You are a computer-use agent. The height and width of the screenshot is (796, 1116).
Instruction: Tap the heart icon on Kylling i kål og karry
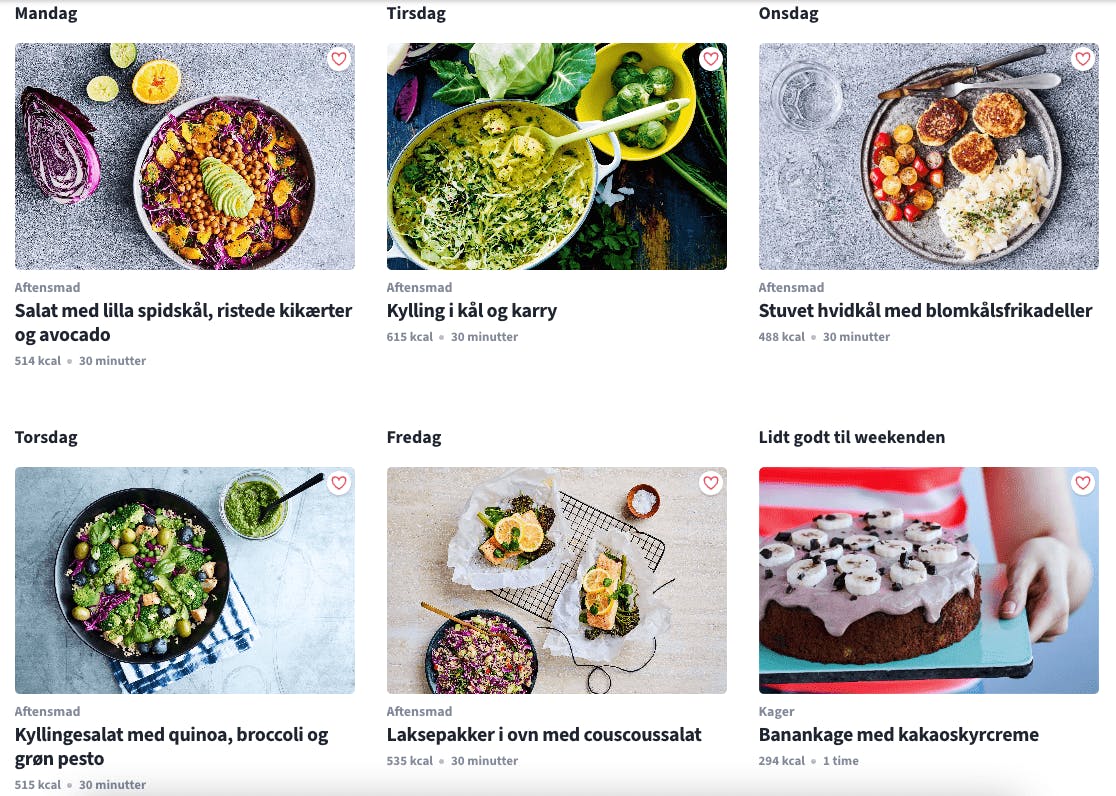point(710,59)
